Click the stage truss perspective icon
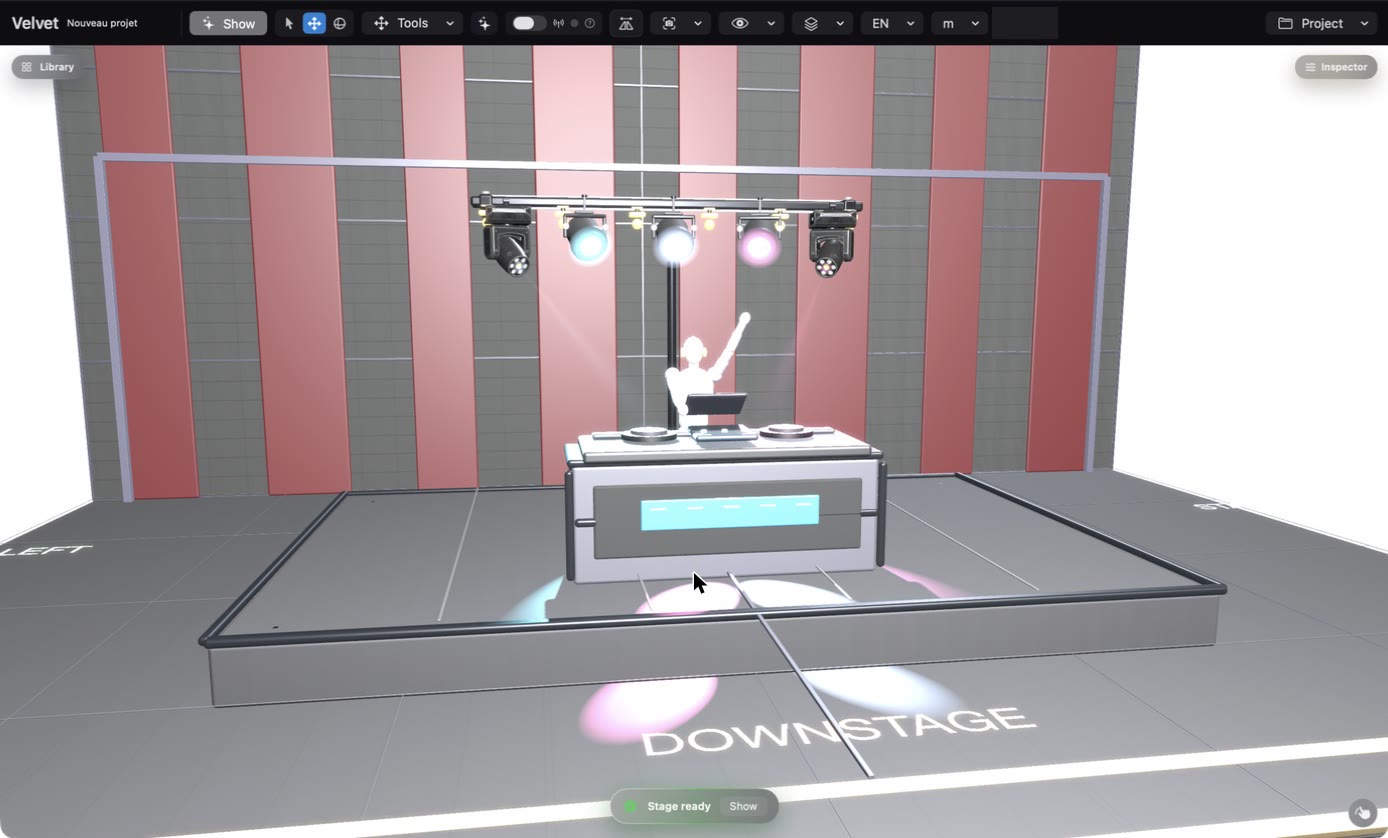The image size is (1388, 838). pyautogui.click(x=626, y=23)
